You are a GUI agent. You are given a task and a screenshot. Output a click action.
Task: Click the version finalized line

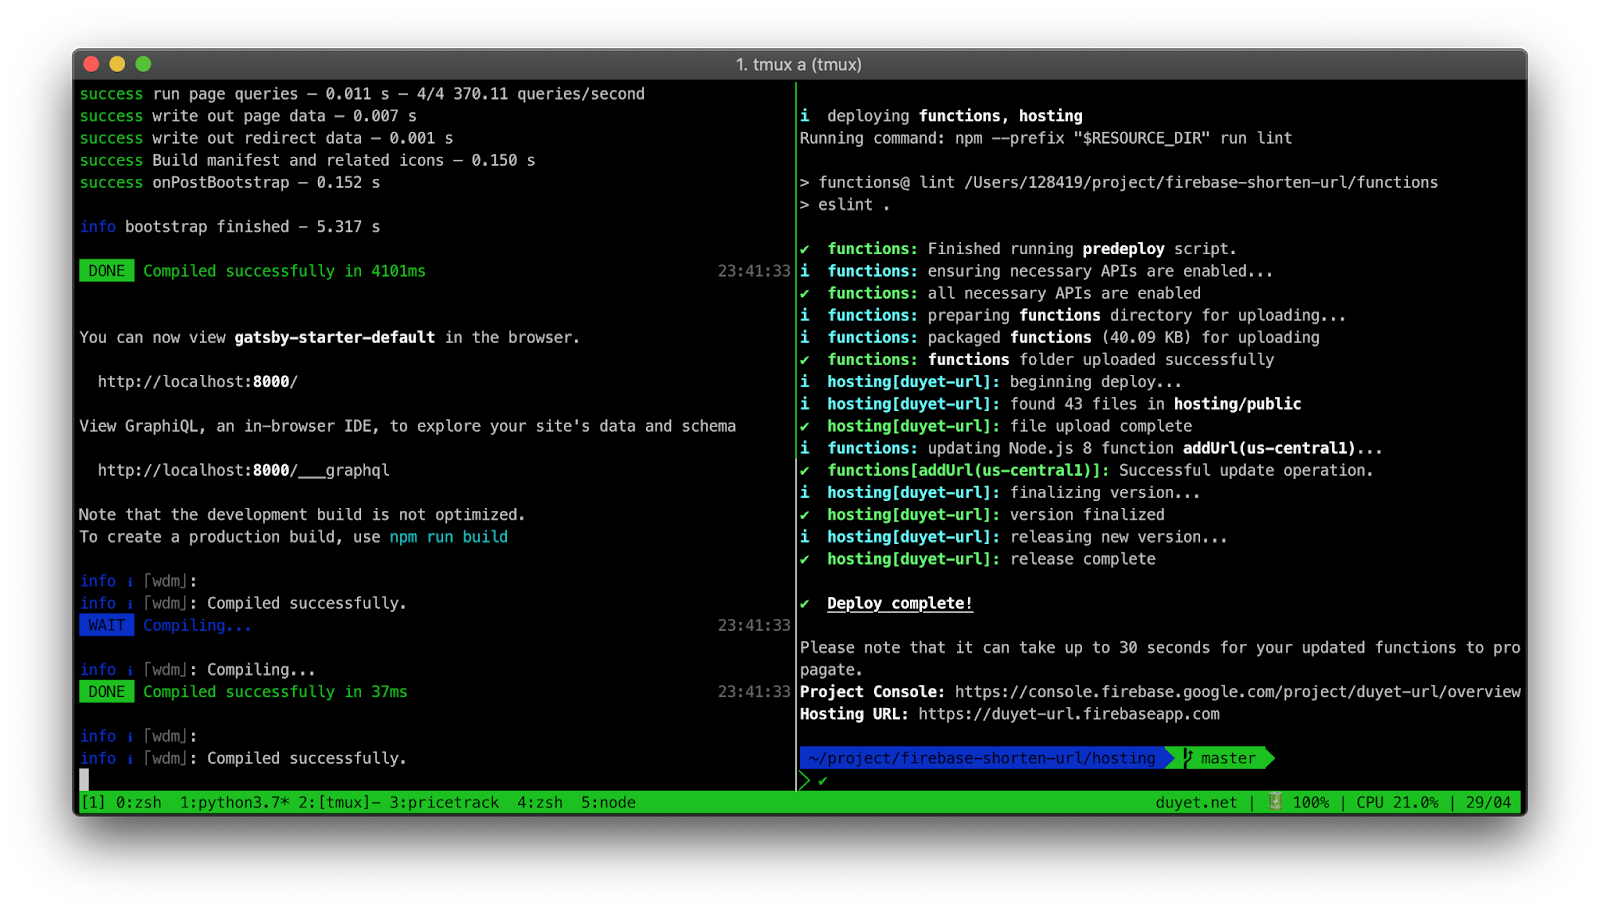click(982, 515)
